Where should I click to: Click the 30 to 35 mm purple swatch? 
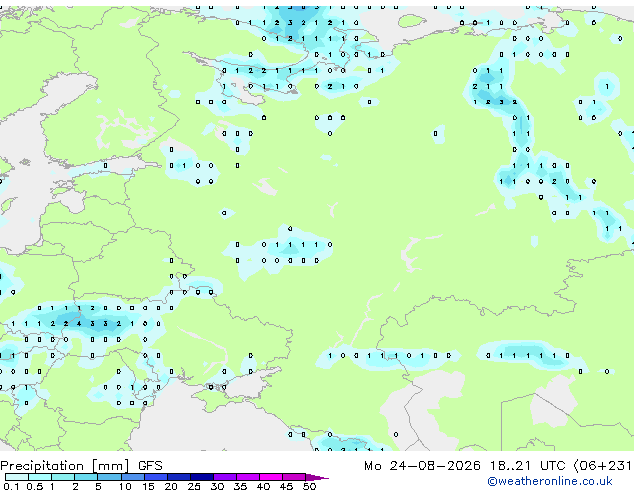pos(224,477)
